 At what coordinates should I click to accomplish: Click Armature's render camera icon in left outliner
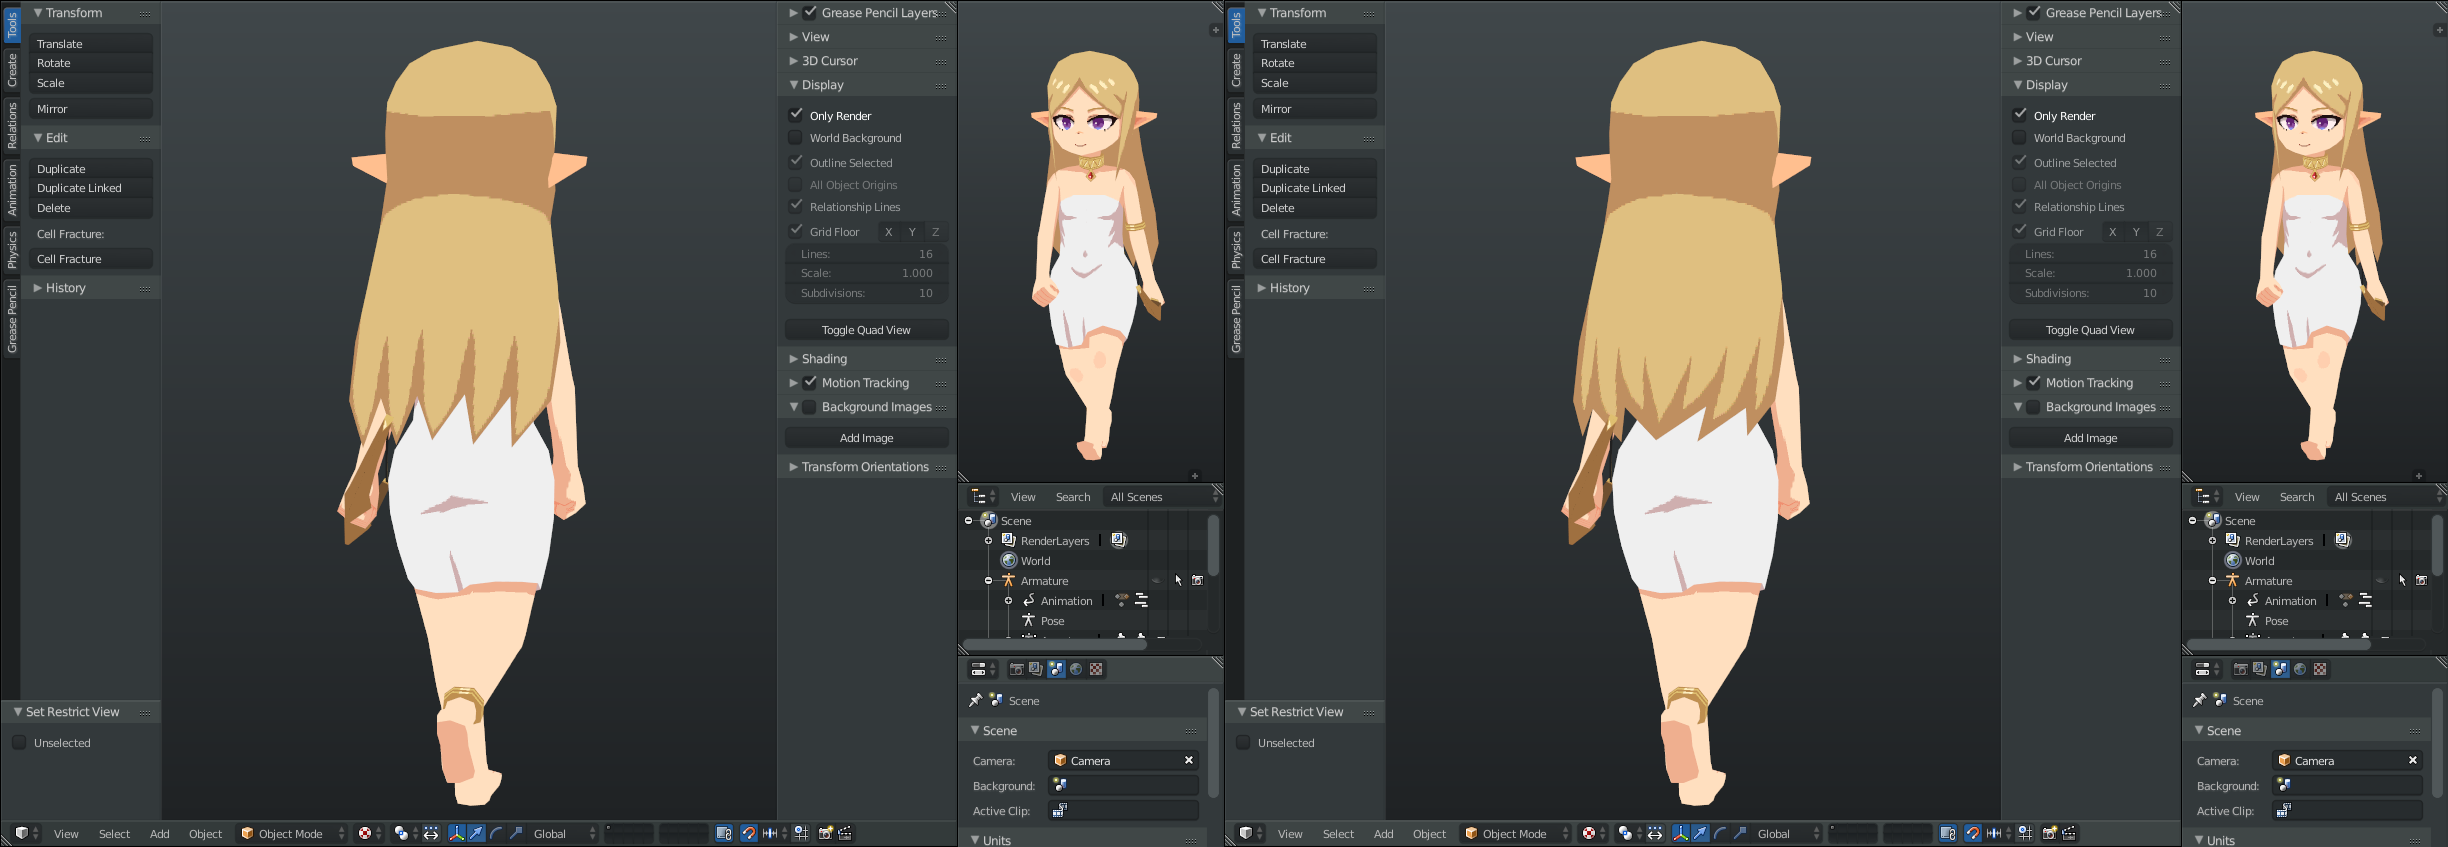click(1197, 580)
